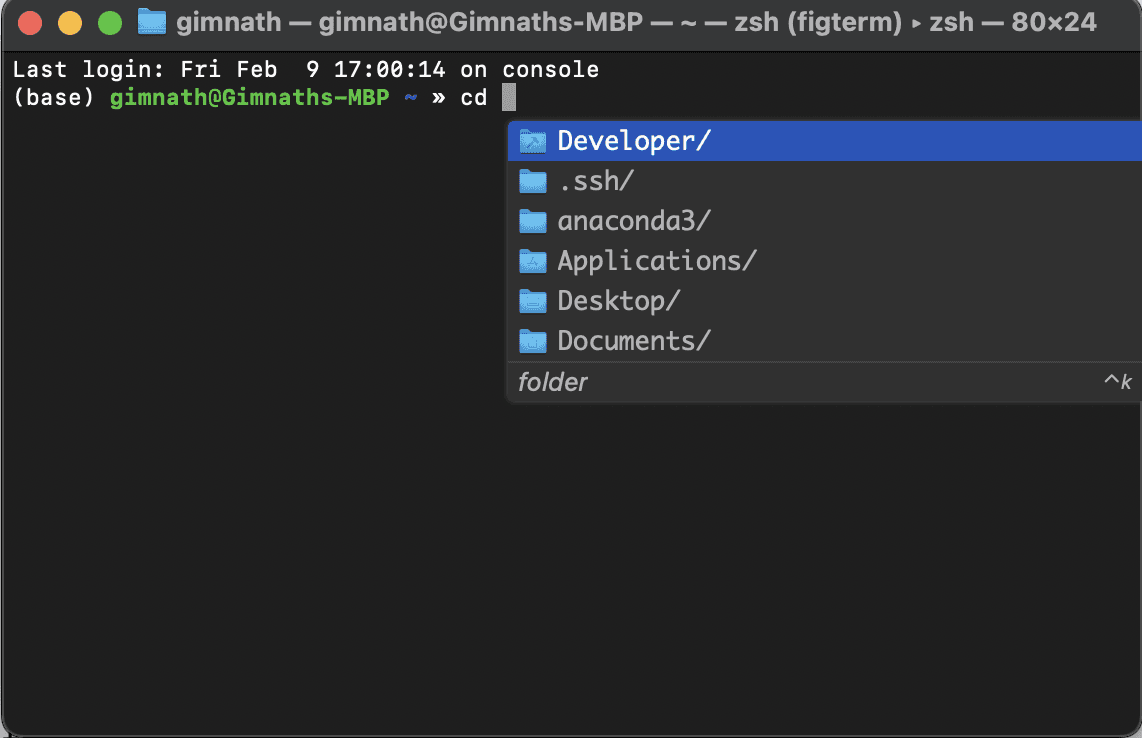This screenshot has height=738, width=1142.
Task: Maximize the terminal with the green button
Action: point(110,23)
